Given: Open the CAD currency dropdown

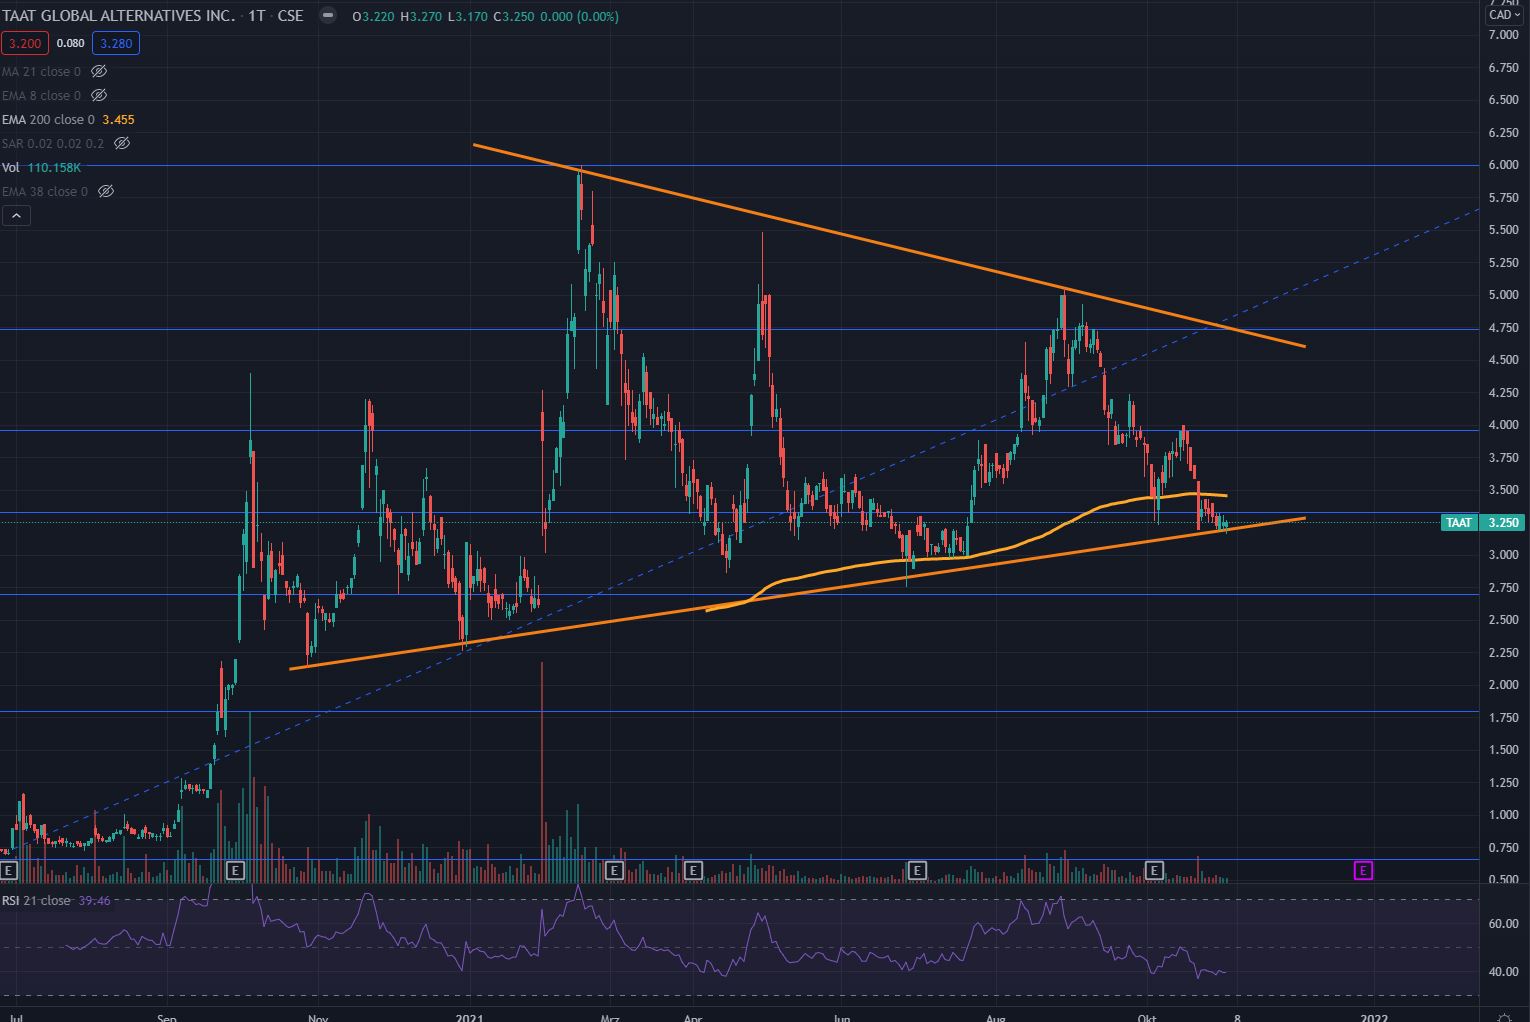Looking at the screenshot, I should 1504,15.
